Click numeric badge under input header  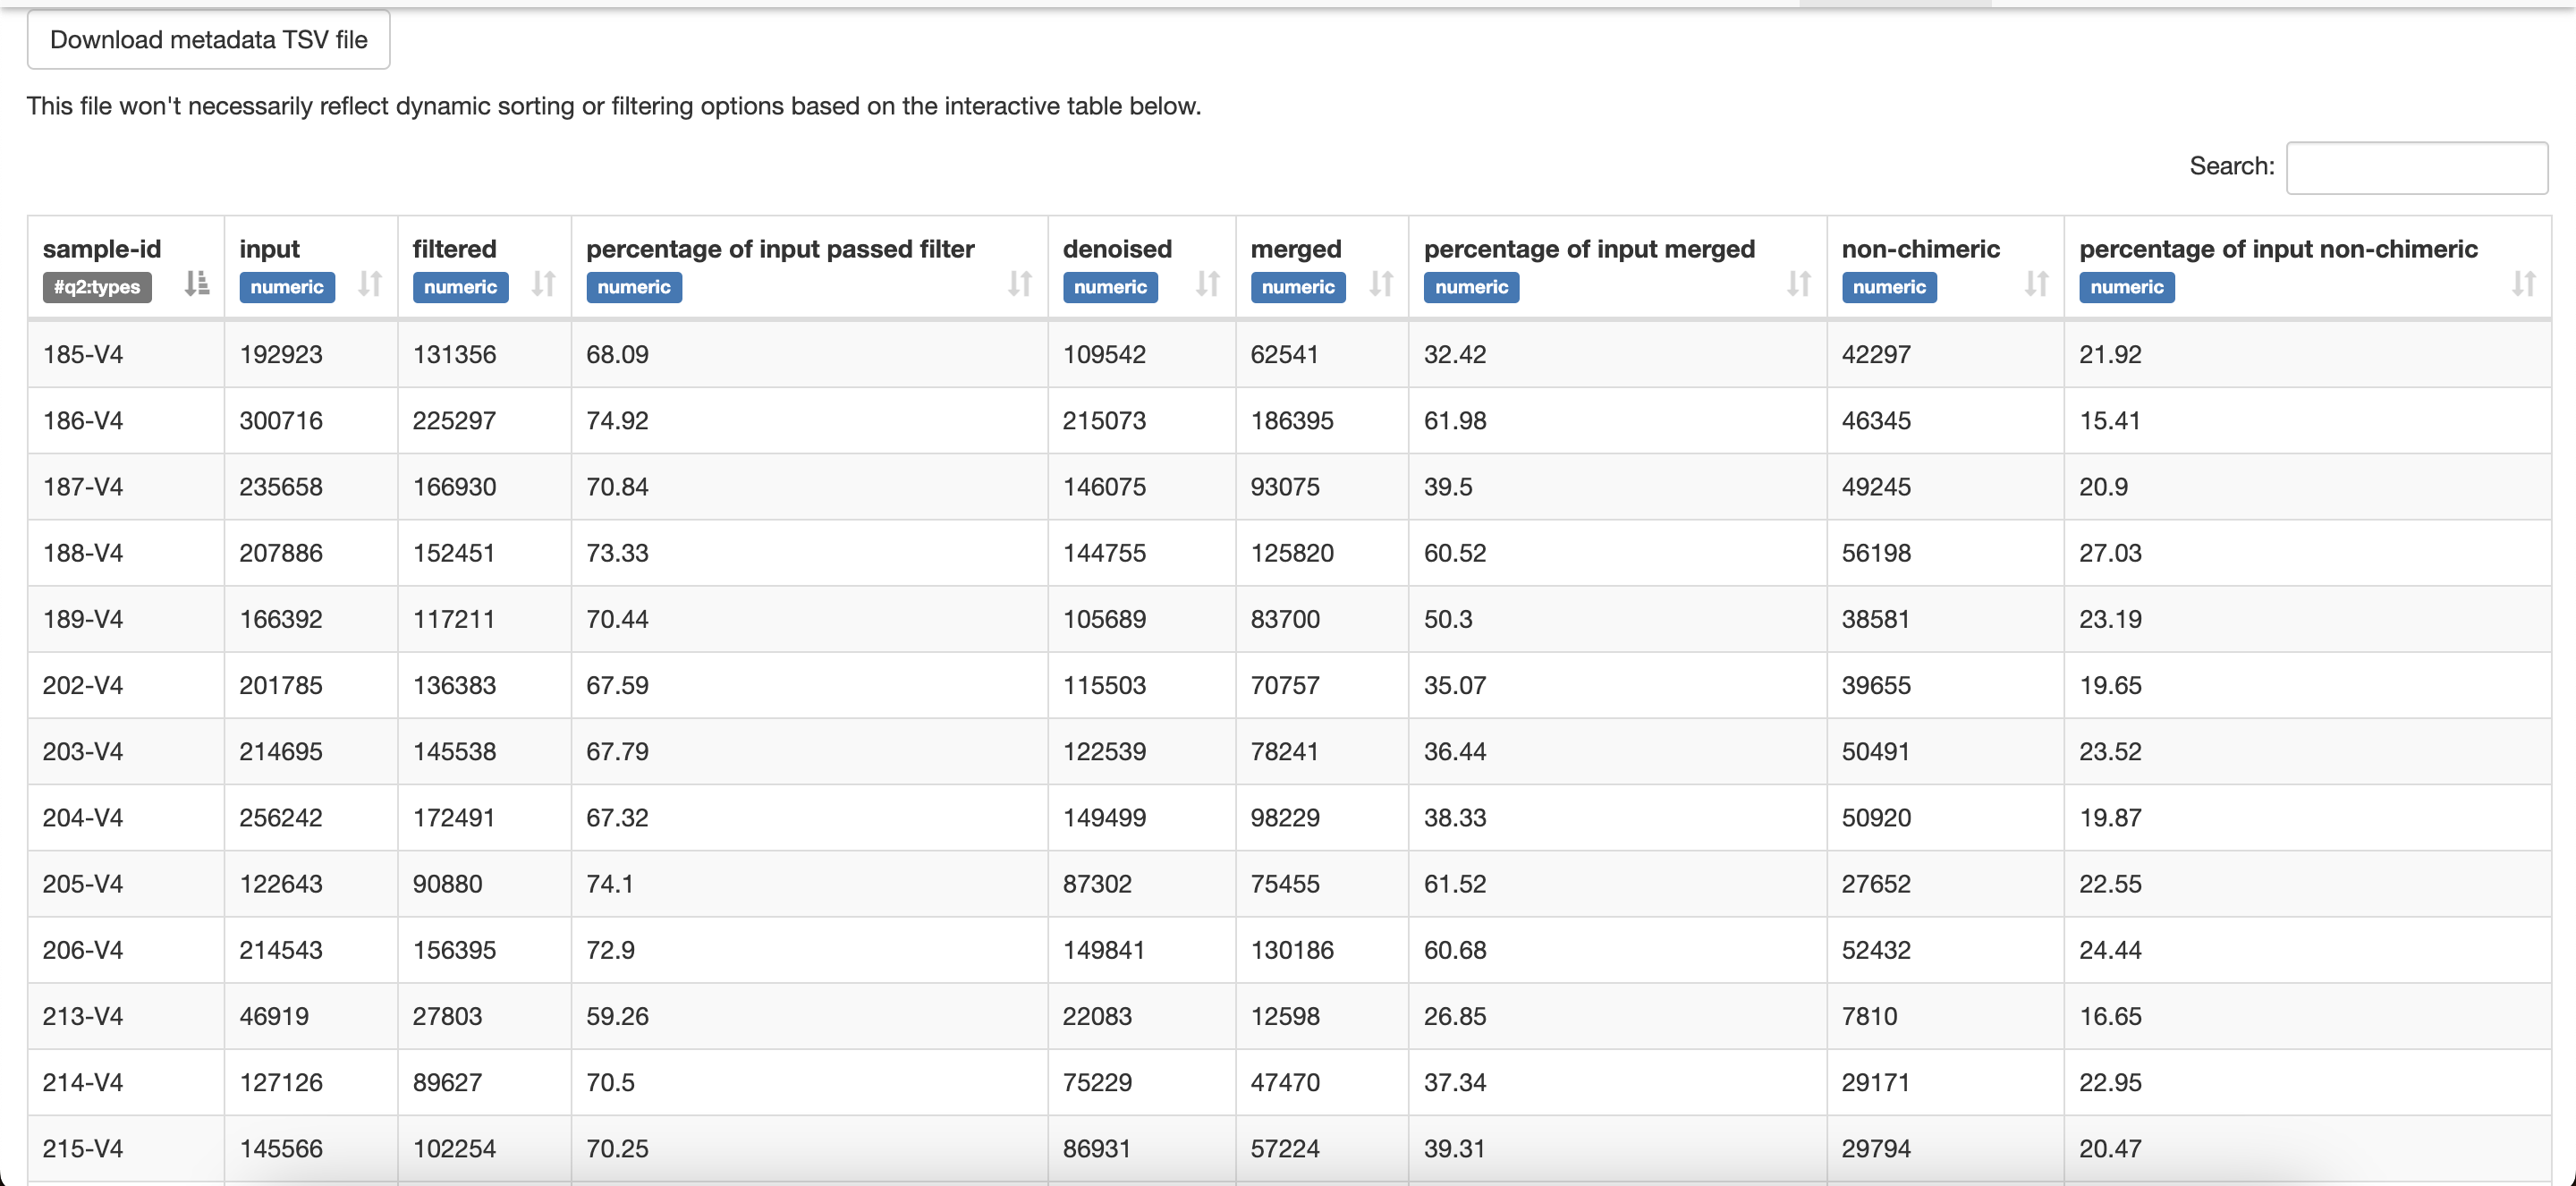point(286,287)
